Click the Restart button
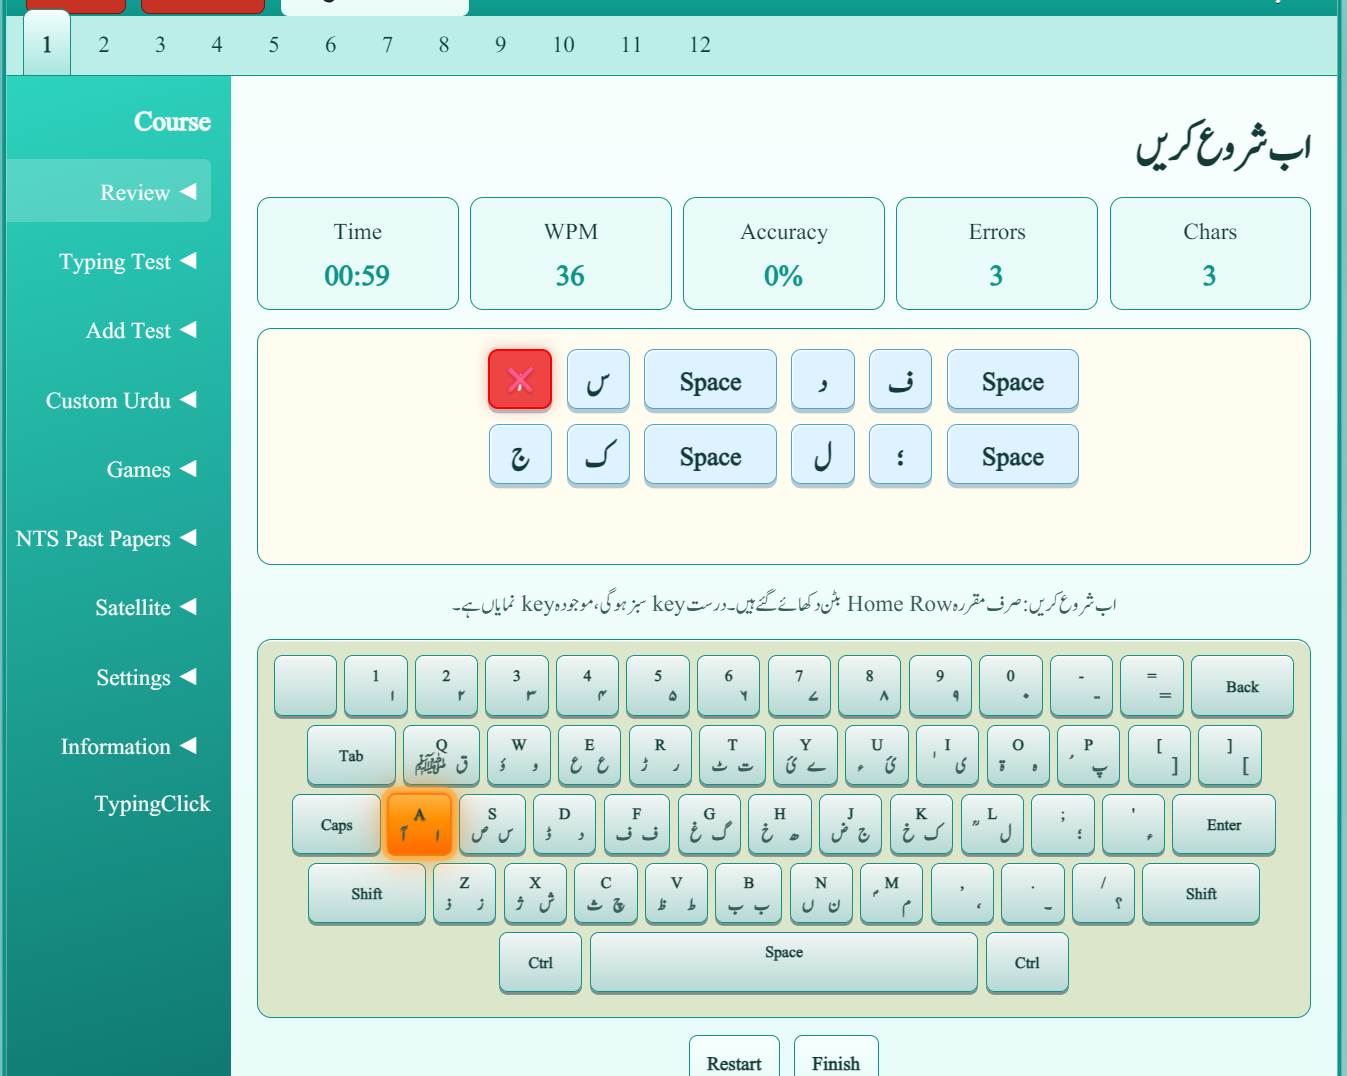Viewport: 1347px width, 1076px height. tap(734, 1060)
